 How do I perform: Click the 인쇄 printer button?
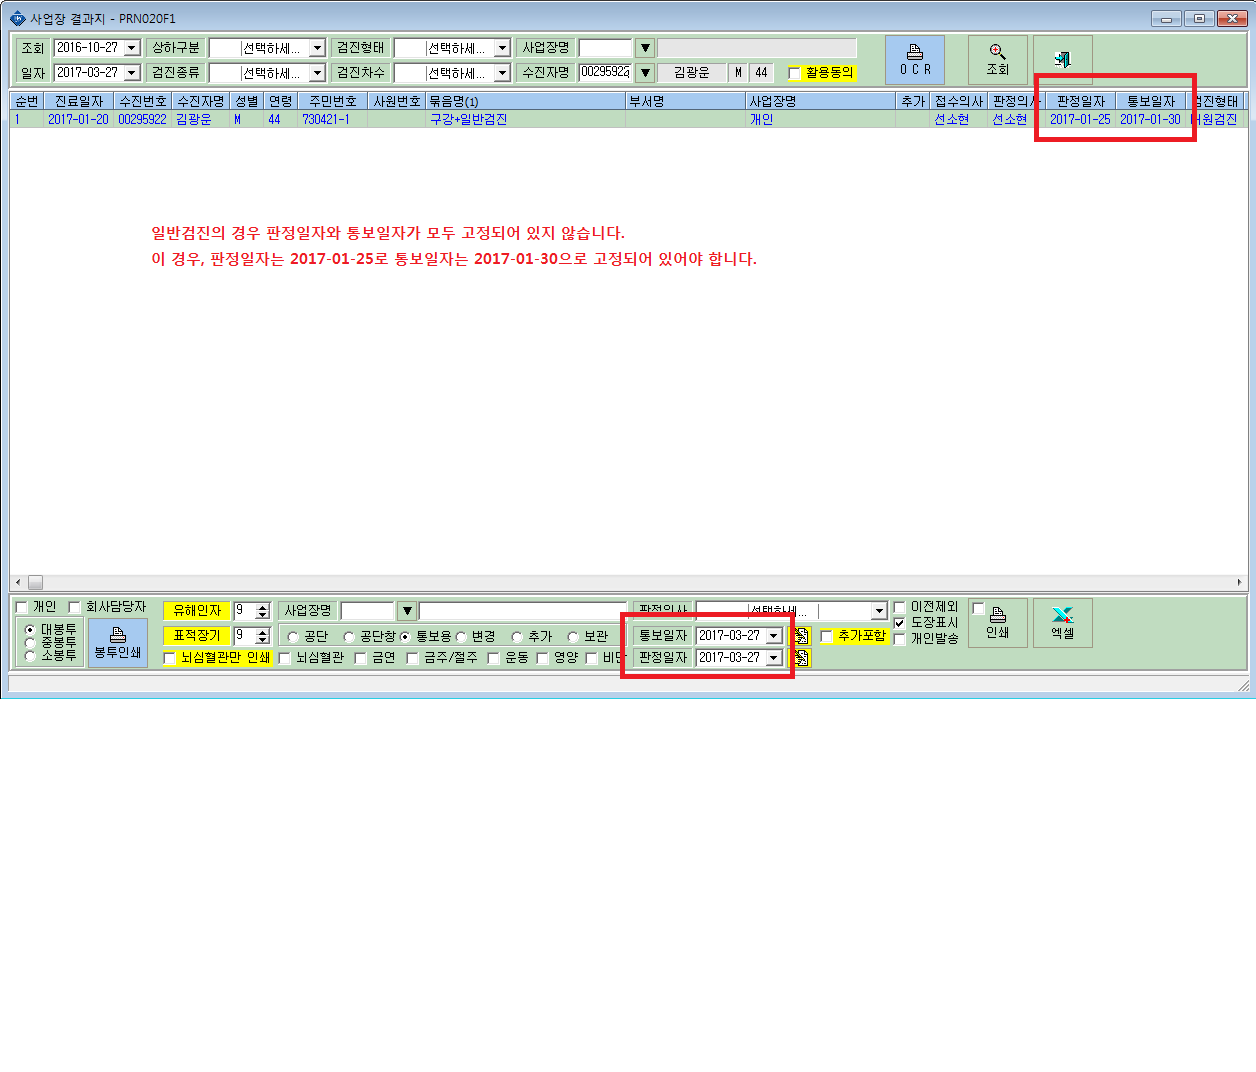(997, 623)
